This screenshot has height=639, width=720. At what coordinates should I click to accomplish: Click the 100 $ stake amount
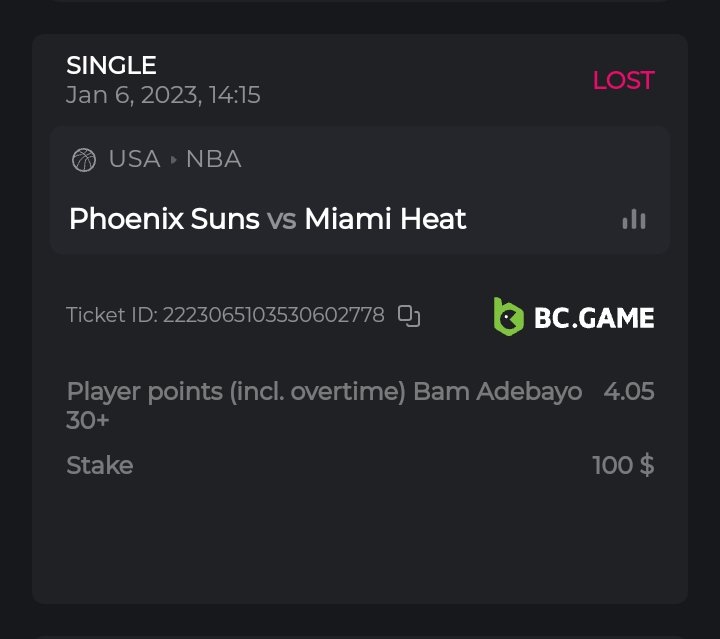(623, 466)
